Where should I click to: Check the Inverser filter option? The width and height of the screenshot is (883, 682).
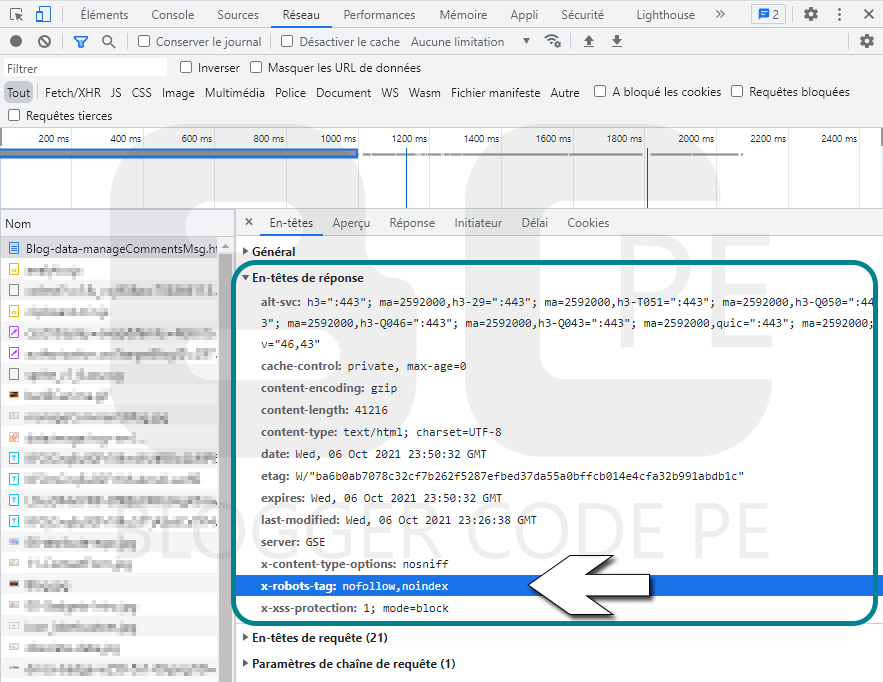tap(186, 68)
